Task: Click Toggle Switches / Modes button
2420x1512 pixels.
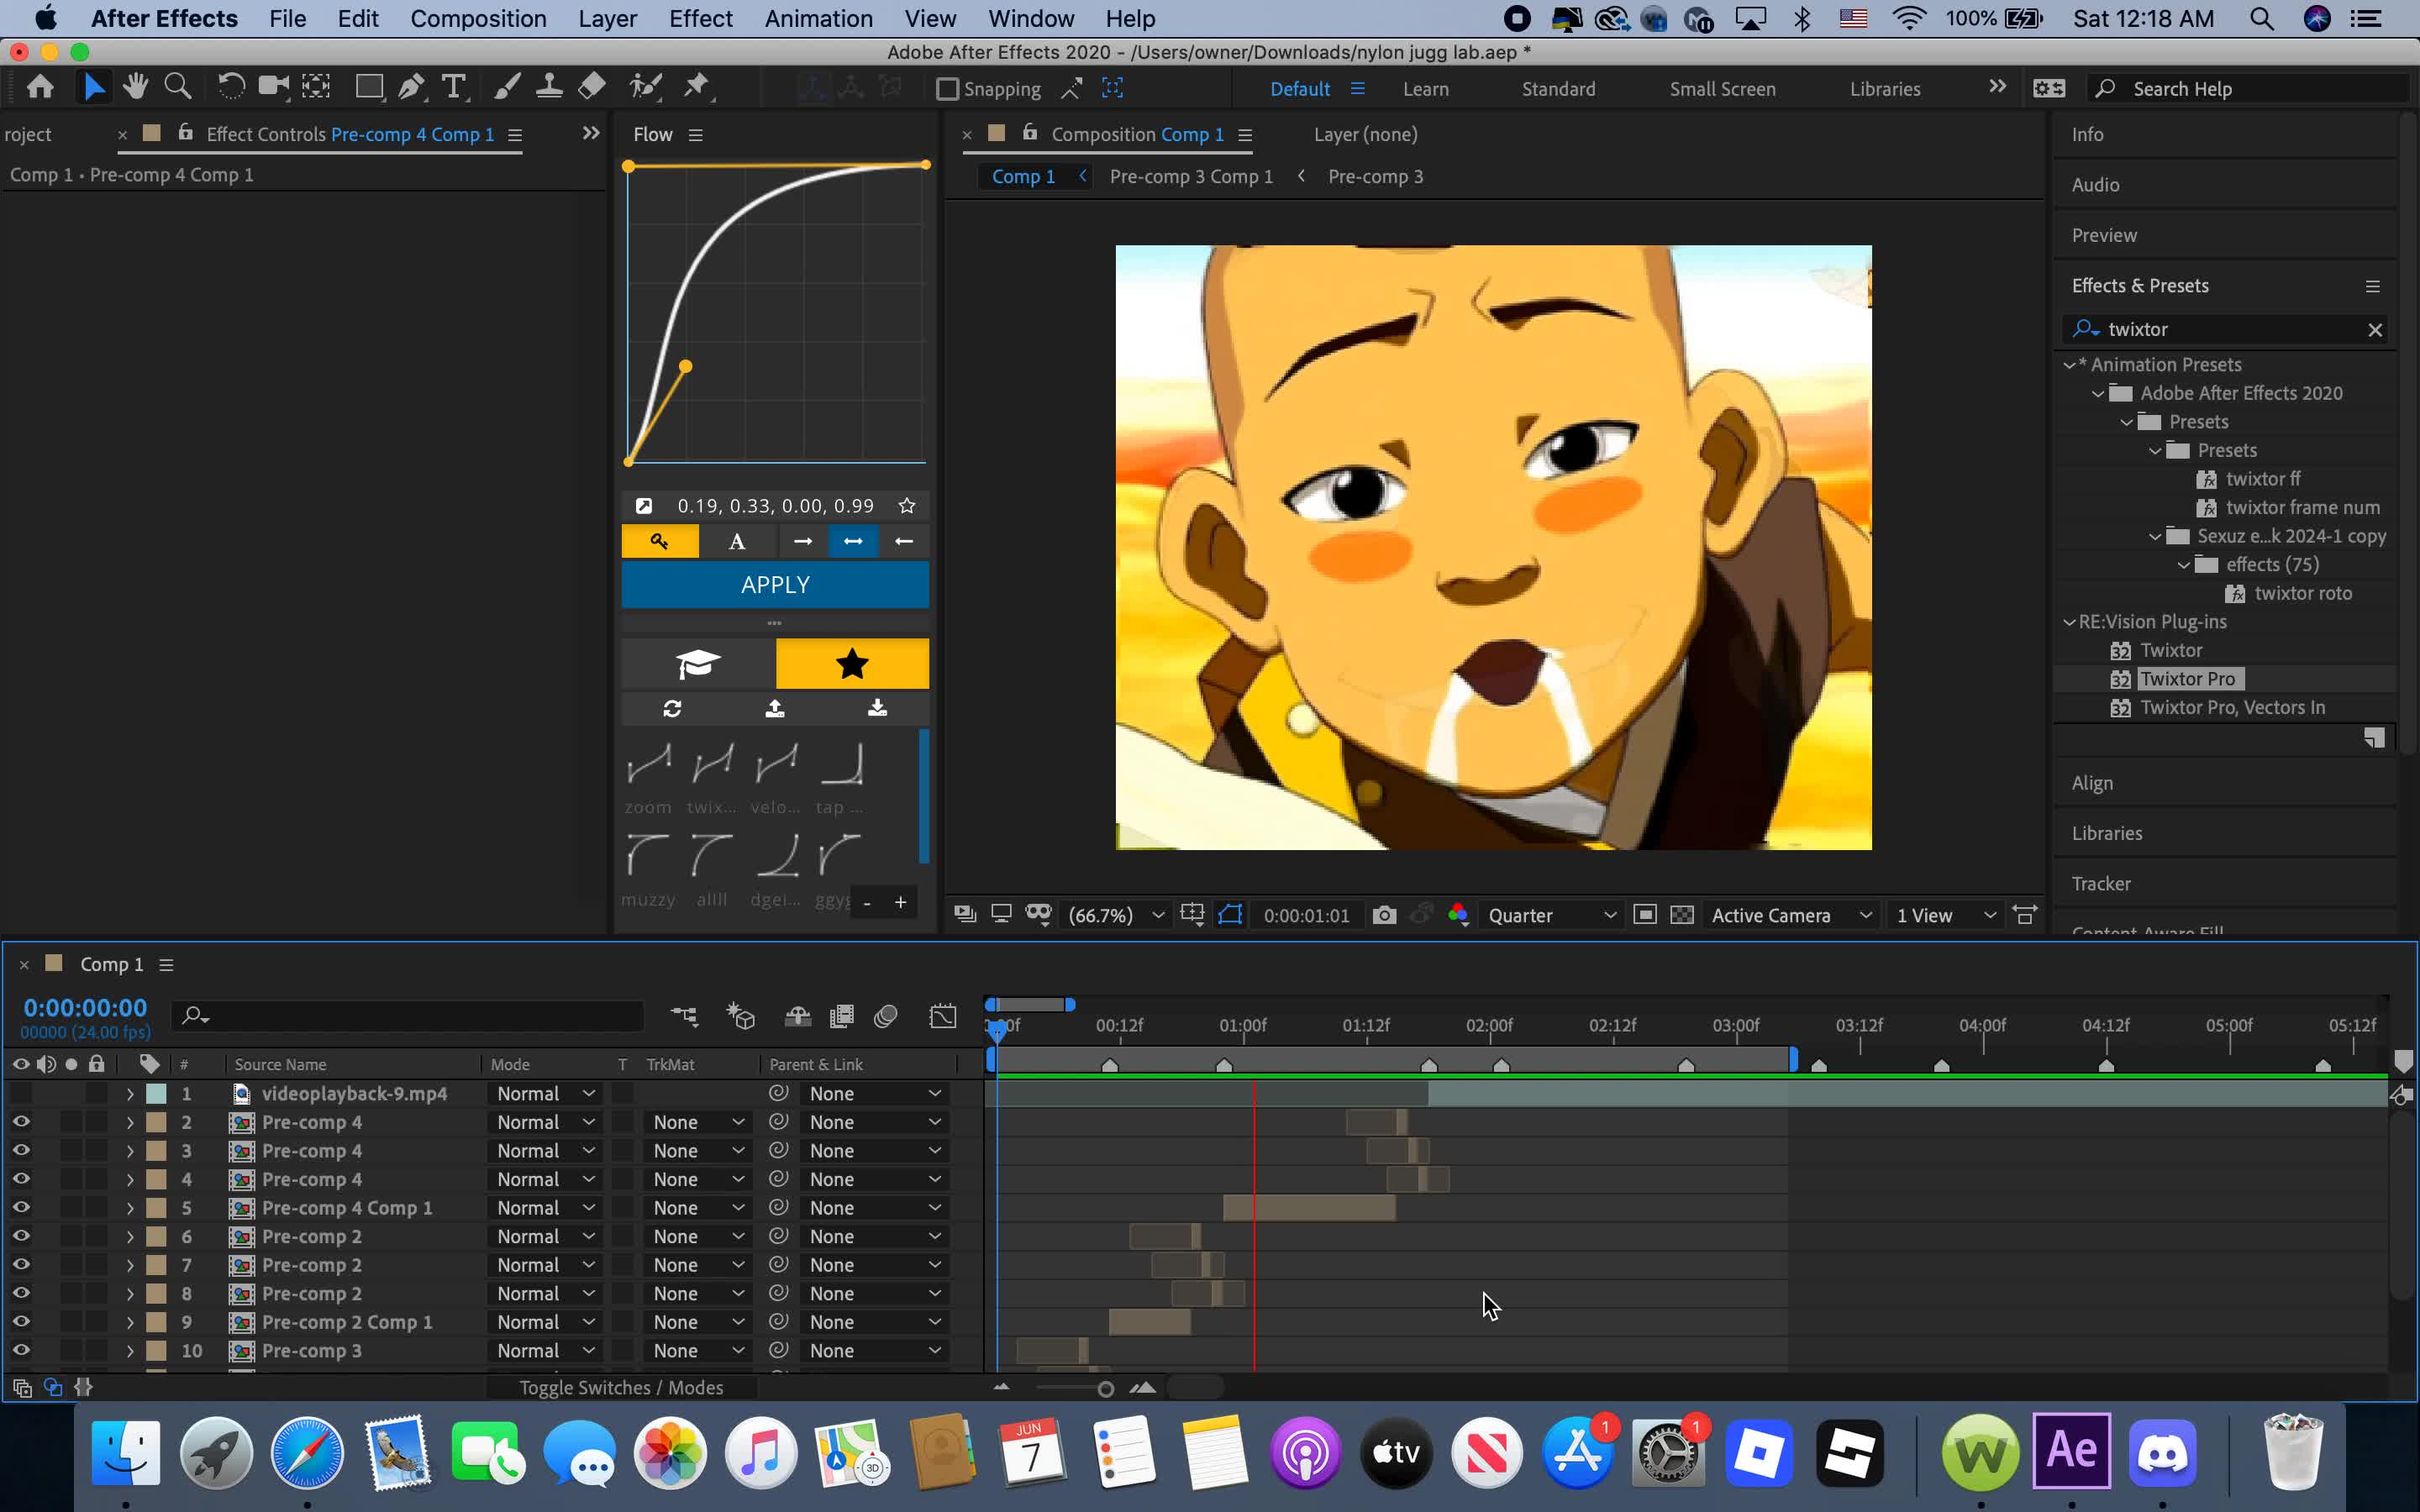Action: point(621,1388)
